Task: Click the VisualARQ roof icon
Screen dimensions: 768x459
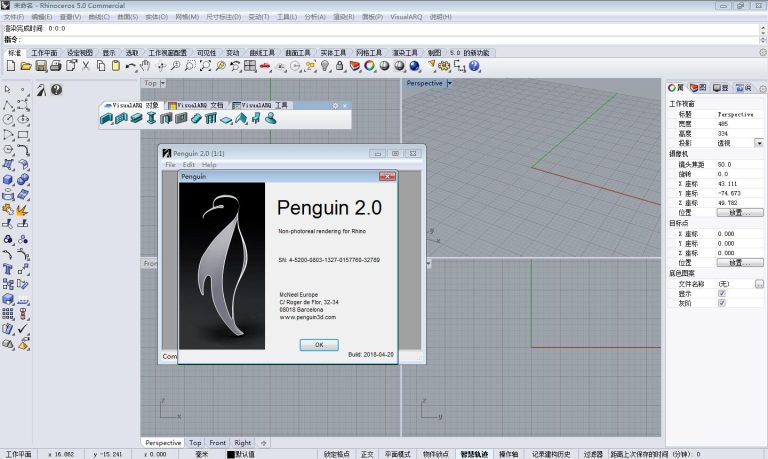Action: (x=241, y=119)
